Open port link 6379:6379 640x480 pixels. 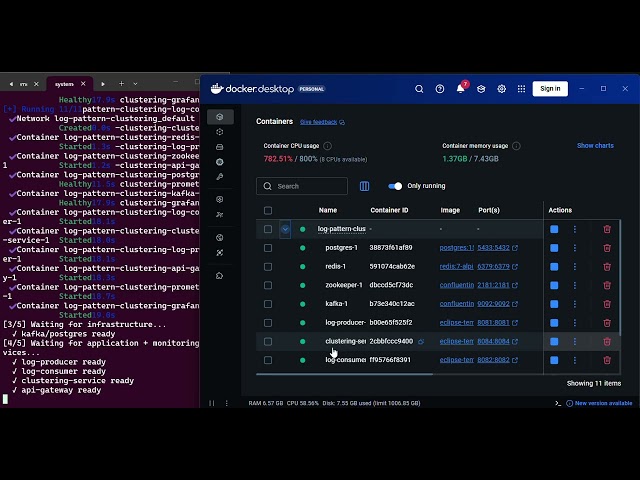coord(493,267)
